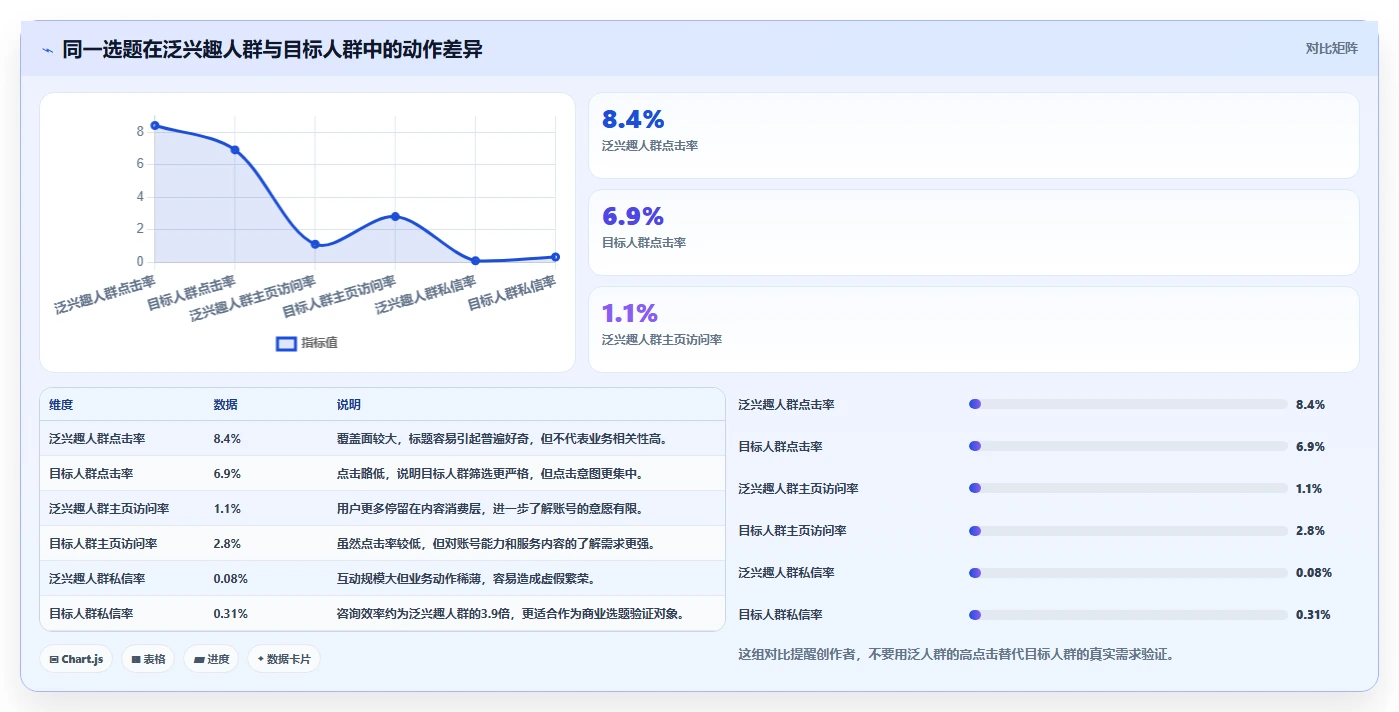1399x712 pixels.
Task: Click the 数据卡片 chip
Action: tap(284, 659)
